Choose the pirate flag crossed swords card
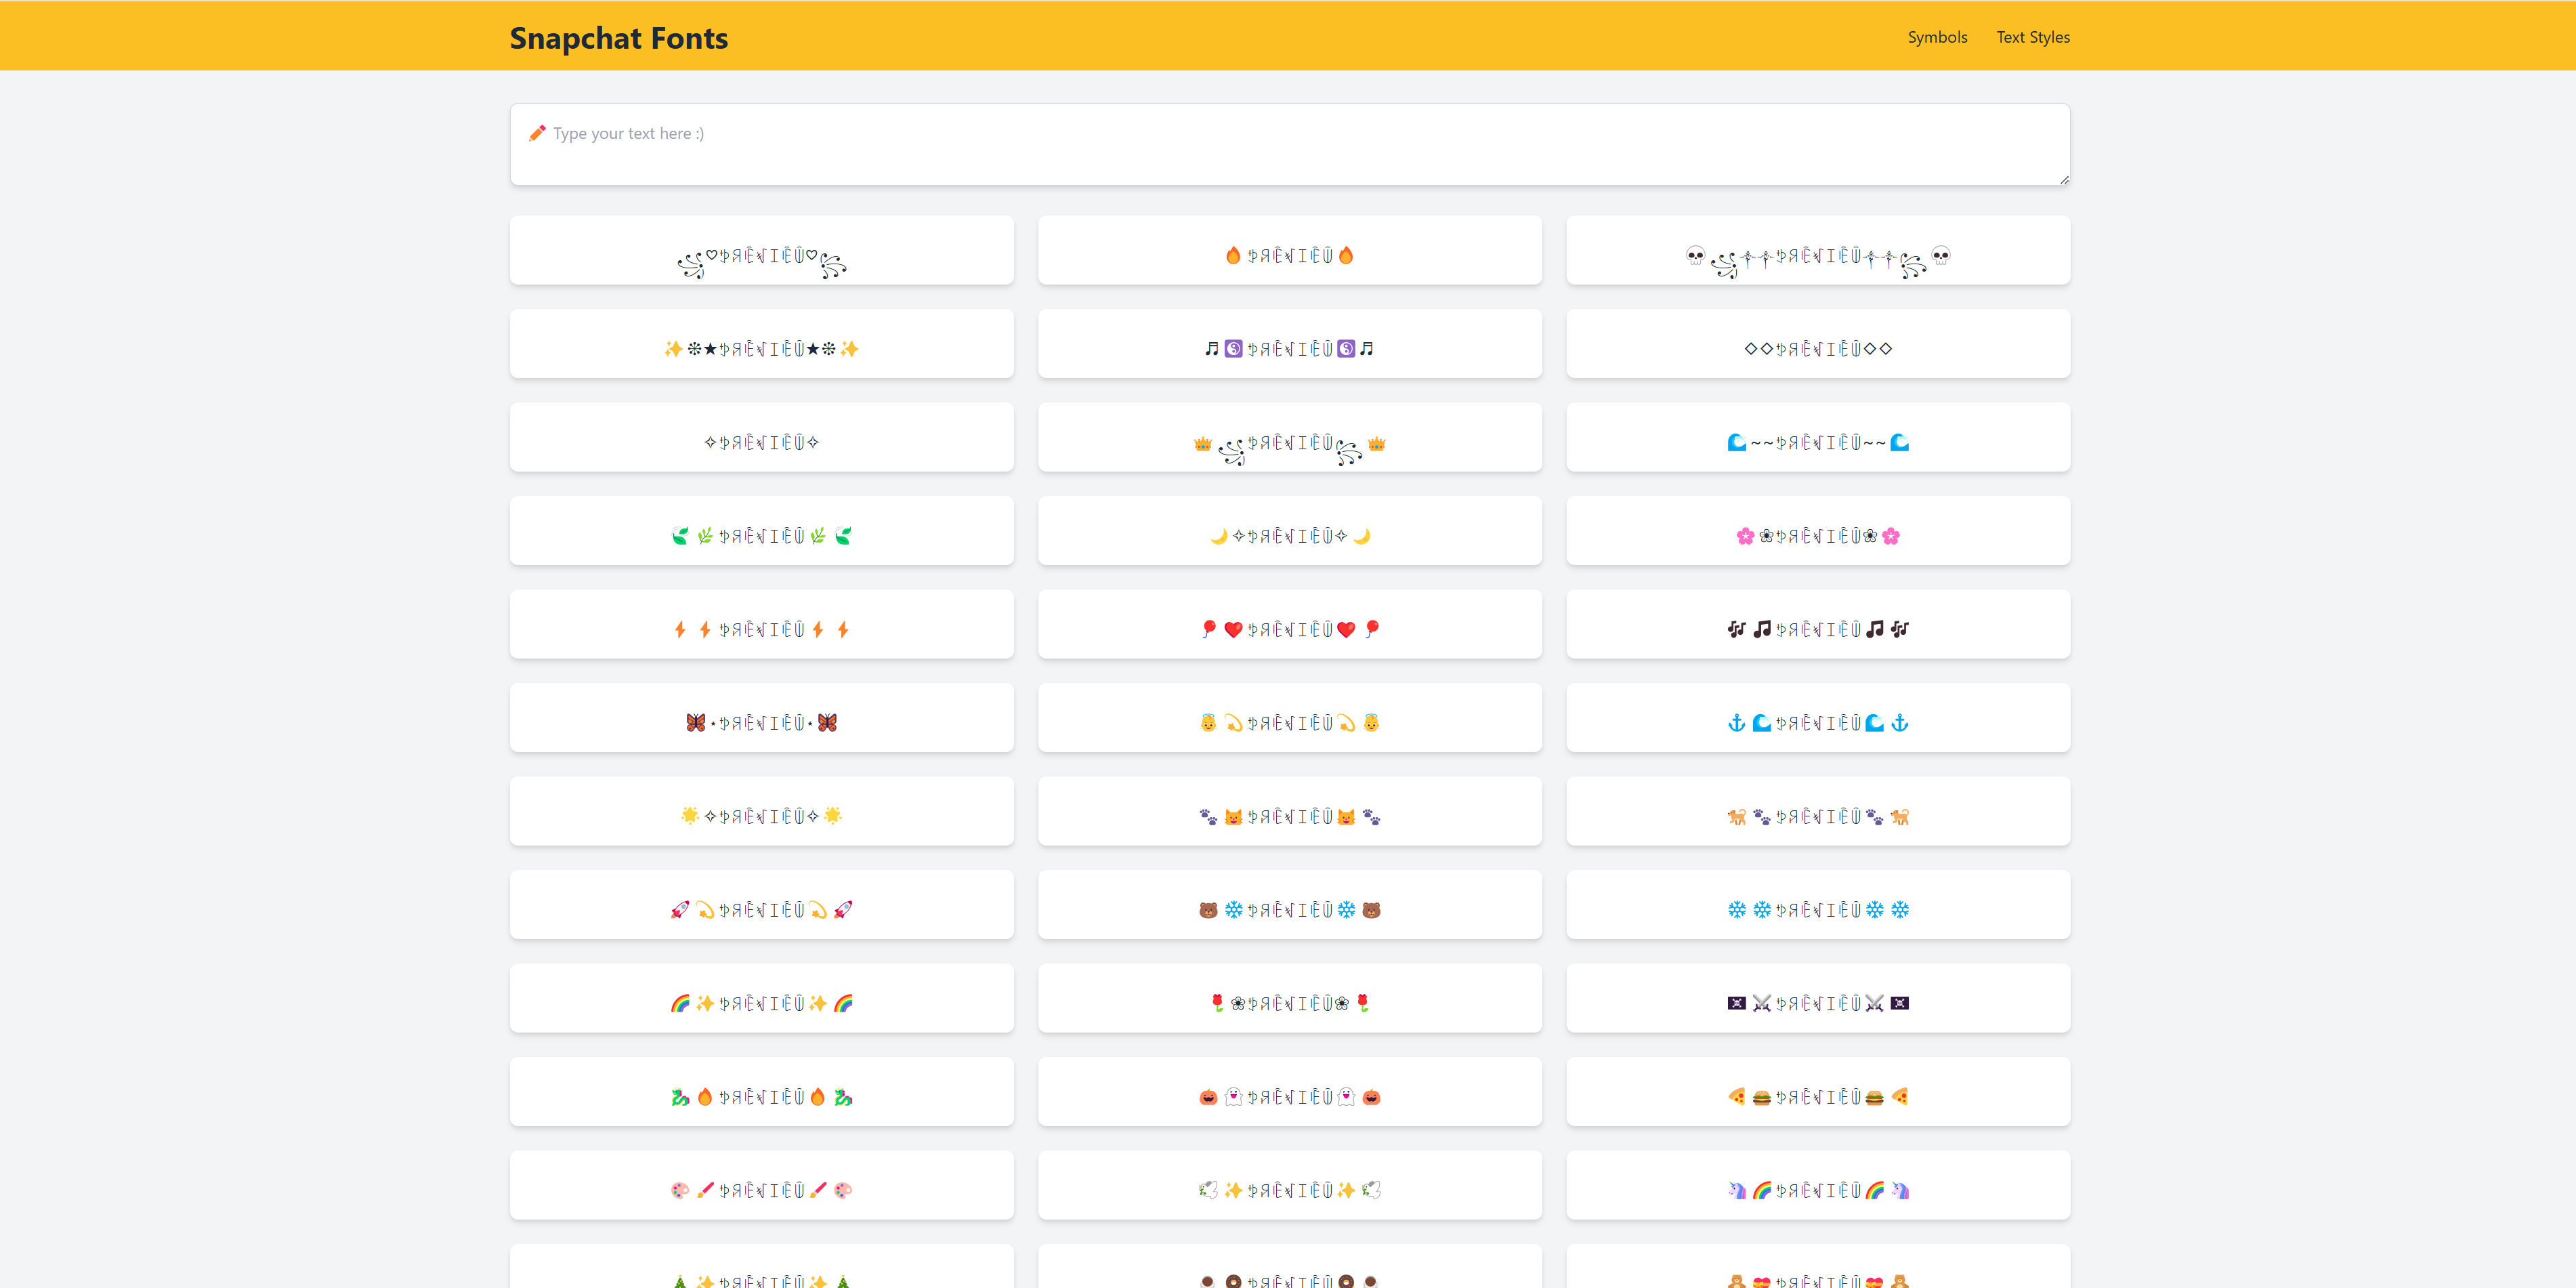Image resolution: width=2576 pixels, height=1288 pixels. click(1818, 998)
